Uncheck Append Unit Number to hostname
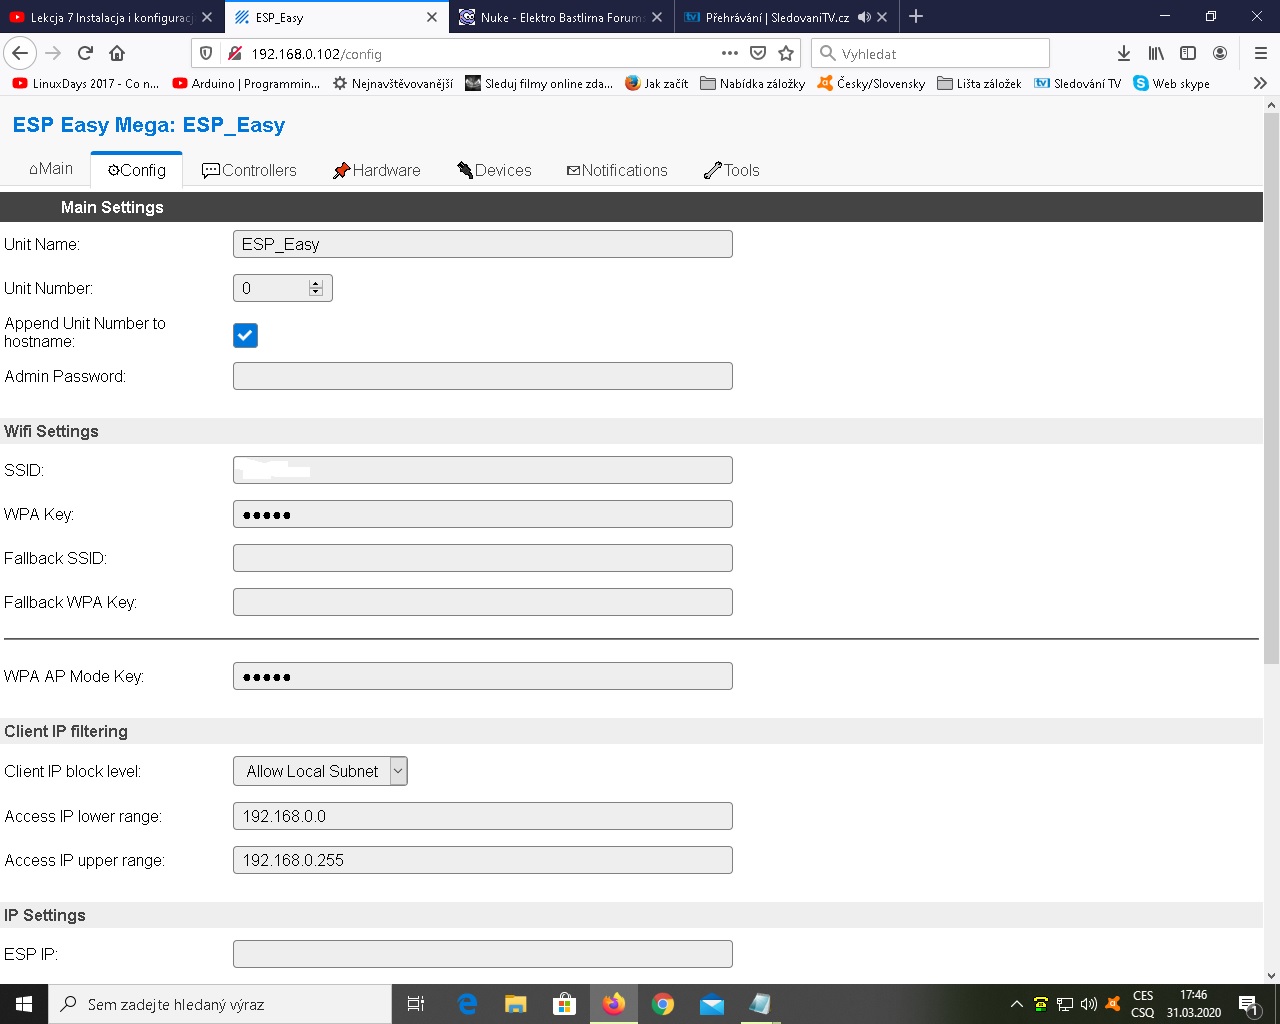This screenshot has height=1024, width=1280. pyautogui.click(x=245, y=336)
